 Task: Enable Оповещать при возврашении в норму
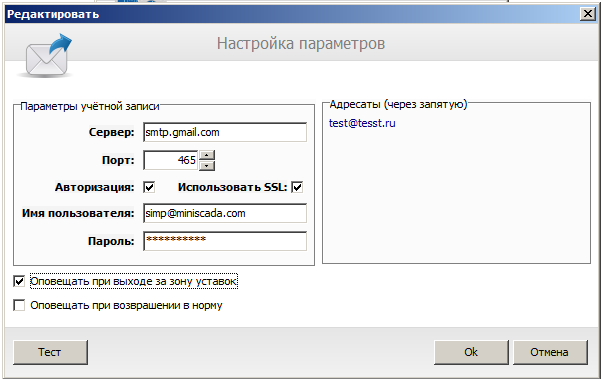click(19, 305)
